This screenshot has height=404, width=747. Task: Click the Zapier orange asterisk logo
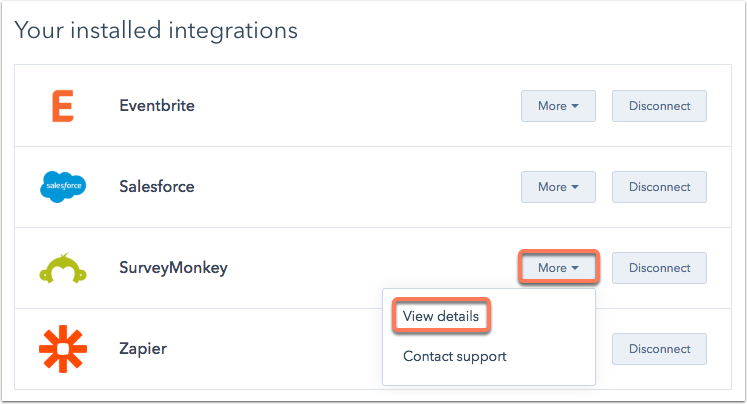63,349
